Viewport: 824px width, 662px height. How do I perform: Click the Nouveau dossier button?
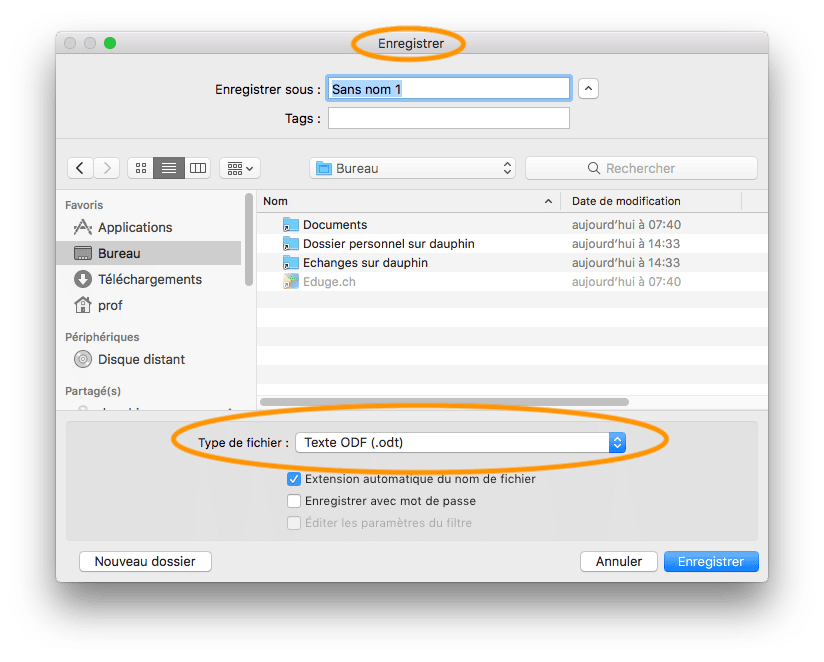(x=145, y=561)
